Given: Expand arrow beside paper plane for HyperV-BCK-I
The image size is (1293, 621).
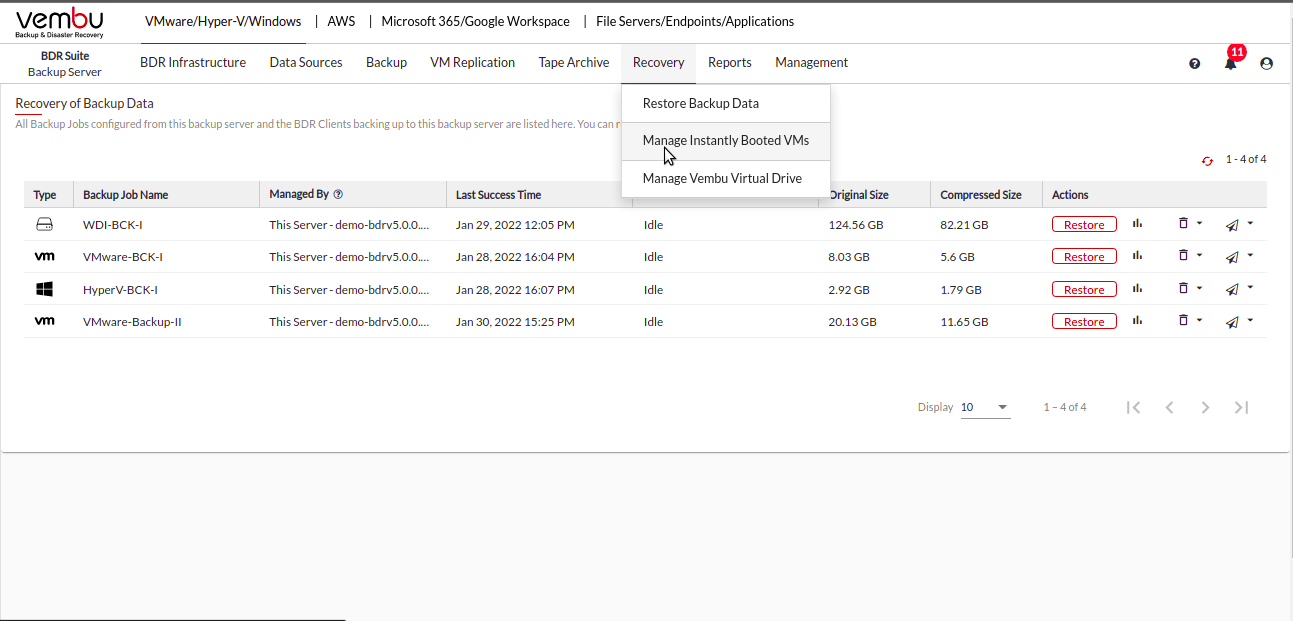Looking at the screenshot, I should pos(1250,289).
